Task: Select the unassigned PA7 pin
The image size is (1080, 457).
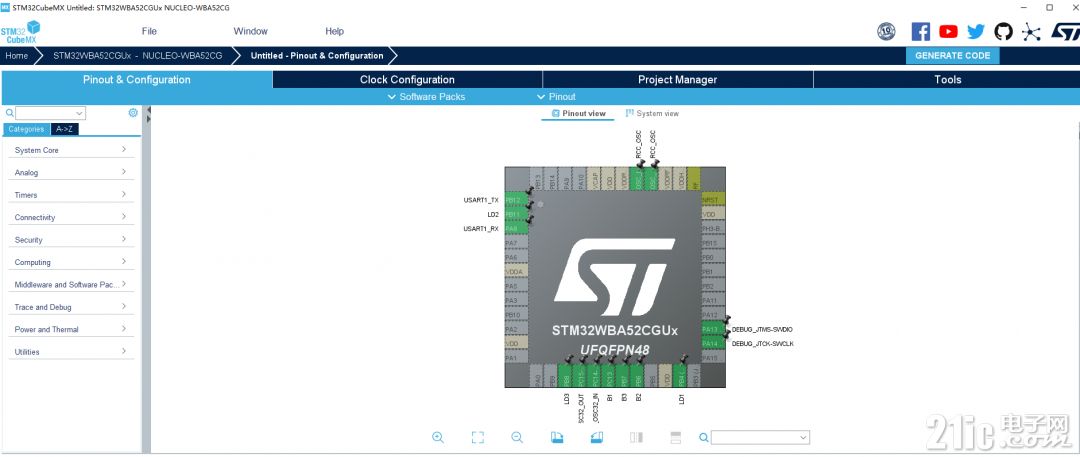Action: click(x=516, y=243)
